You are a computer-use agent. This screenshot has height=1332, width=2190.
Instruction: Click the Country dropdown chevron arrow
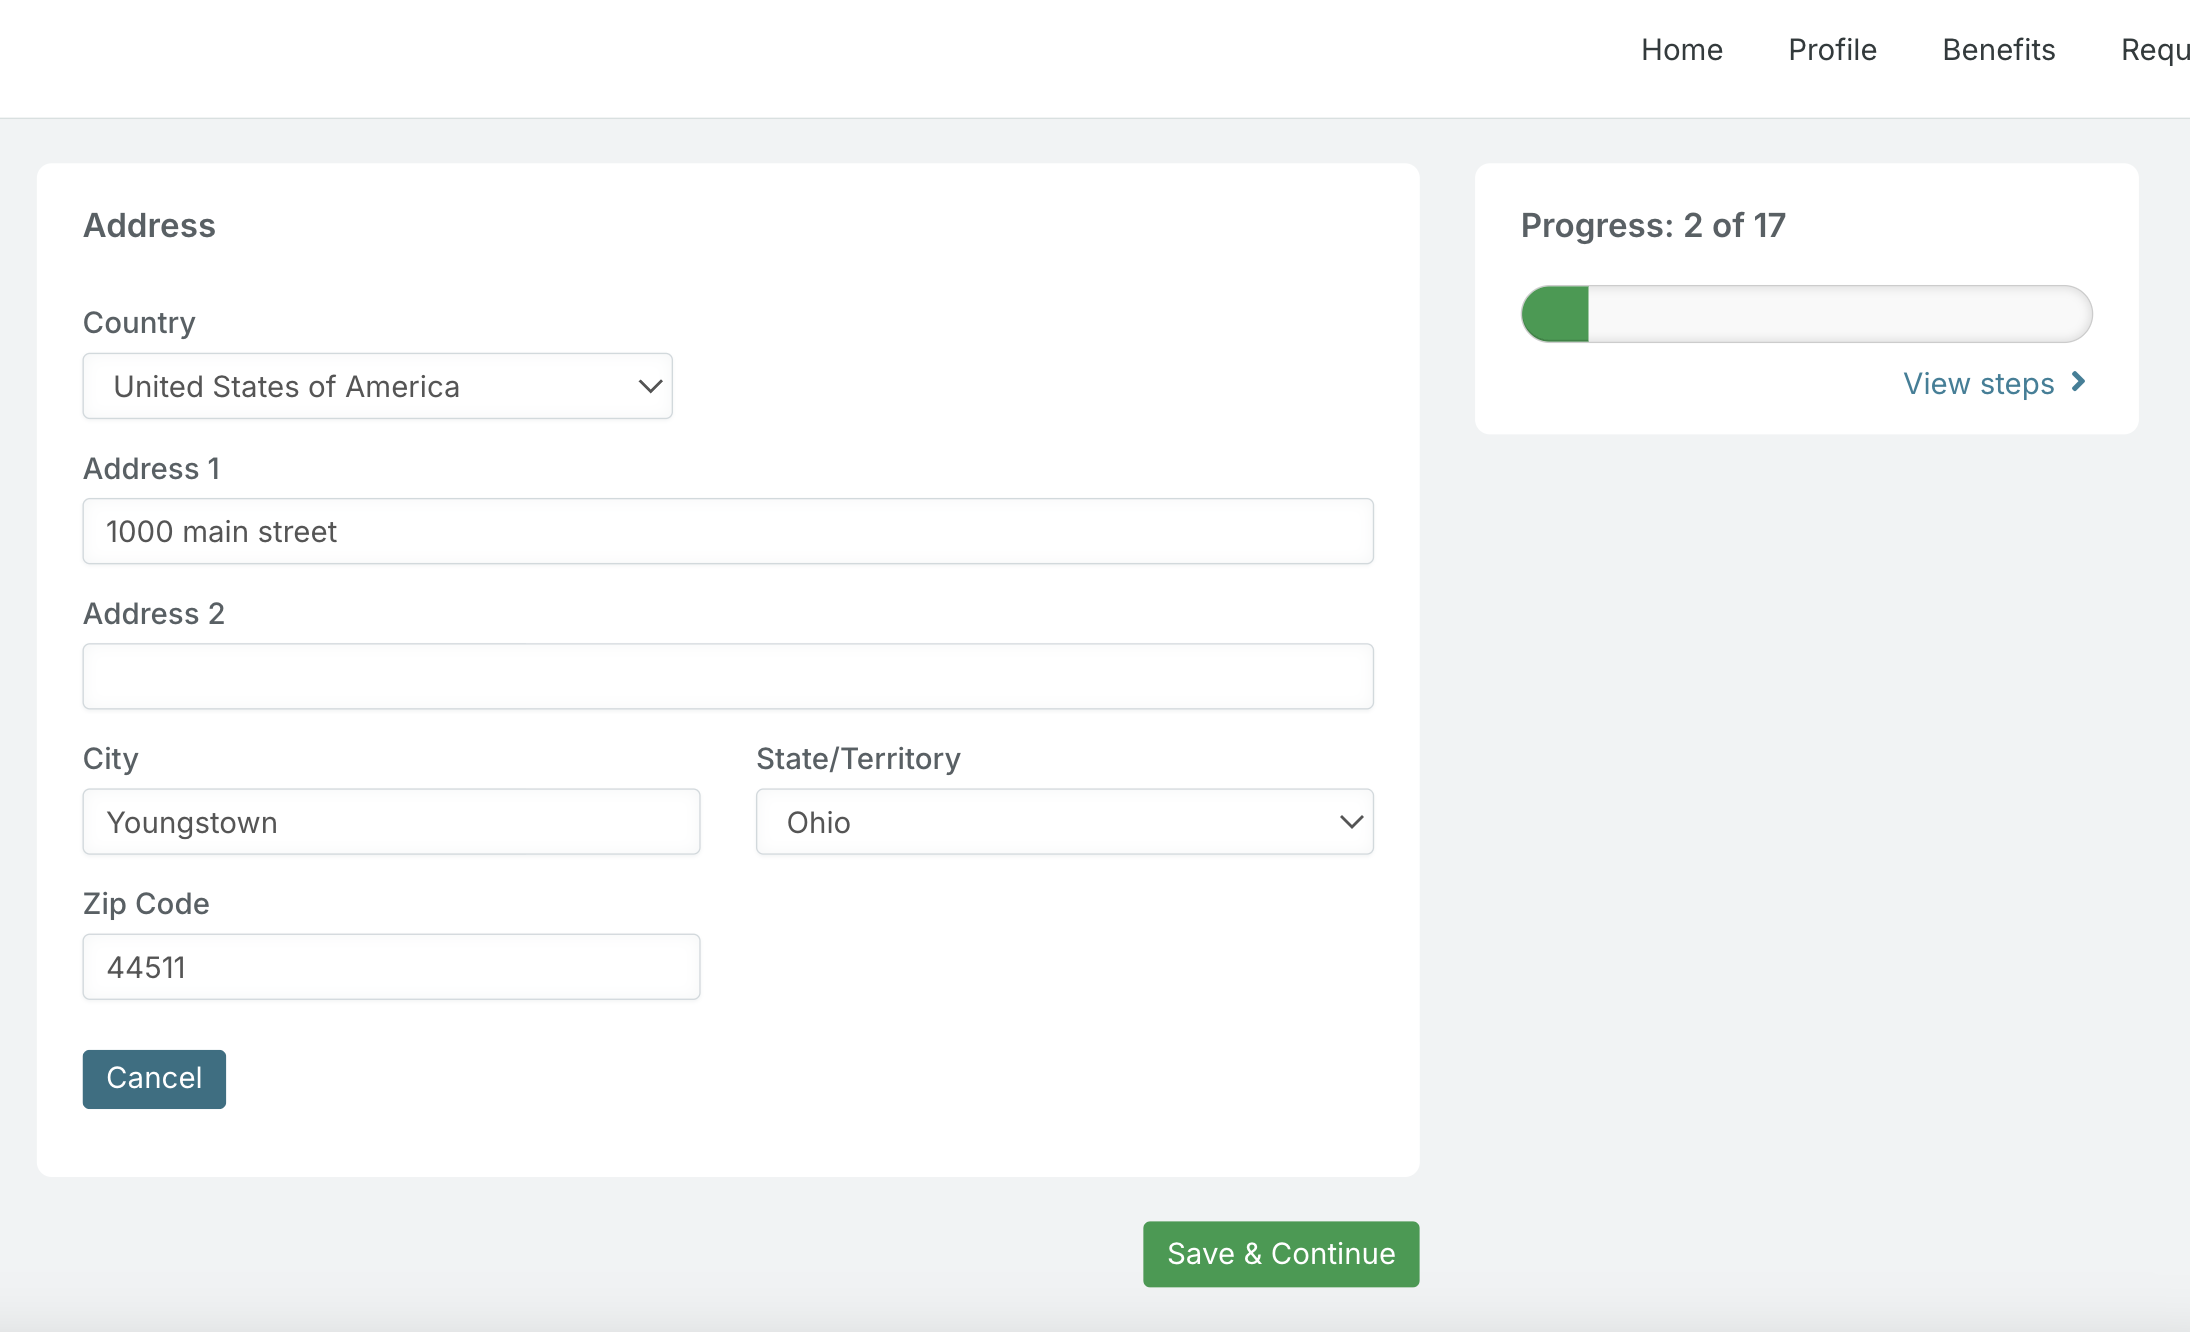650,386
